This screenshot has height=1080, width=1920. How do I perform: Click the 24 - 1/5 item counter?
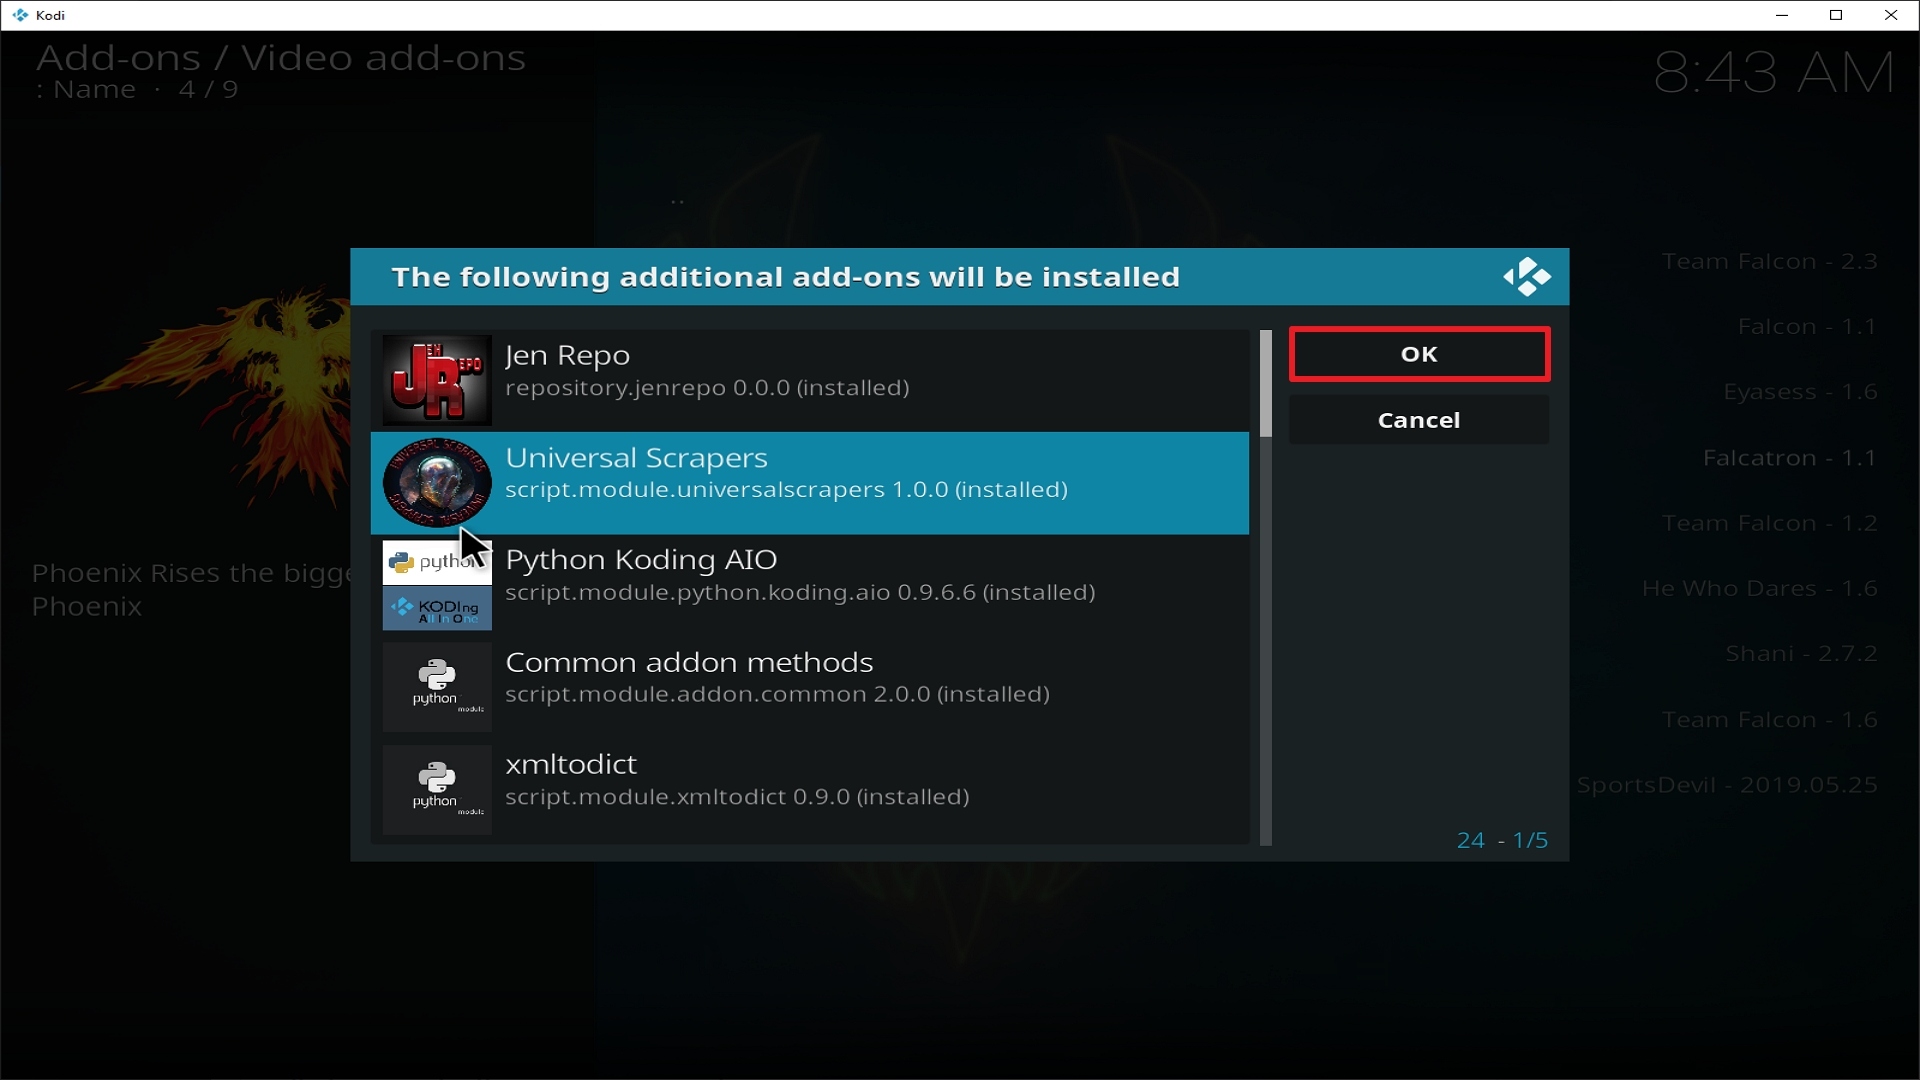[1502, 840]
